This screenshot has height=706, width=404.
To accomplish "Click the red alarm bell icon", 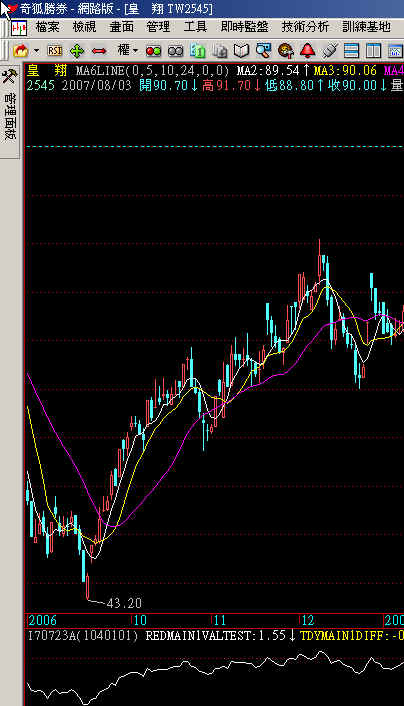I will point(308,51).
